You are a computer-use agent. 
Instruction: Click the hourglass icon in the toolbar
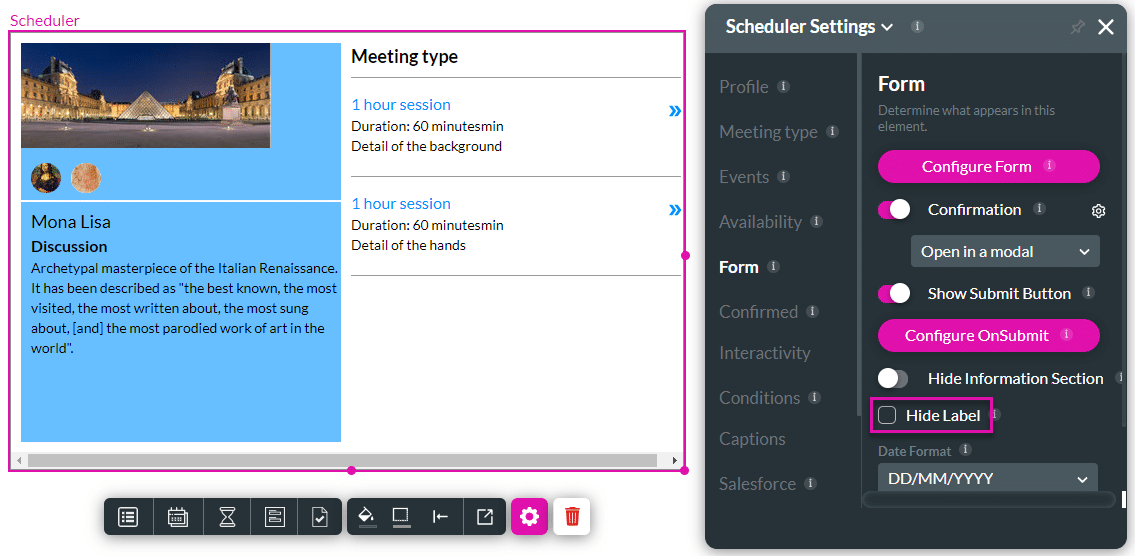click(x=228, y=517)
